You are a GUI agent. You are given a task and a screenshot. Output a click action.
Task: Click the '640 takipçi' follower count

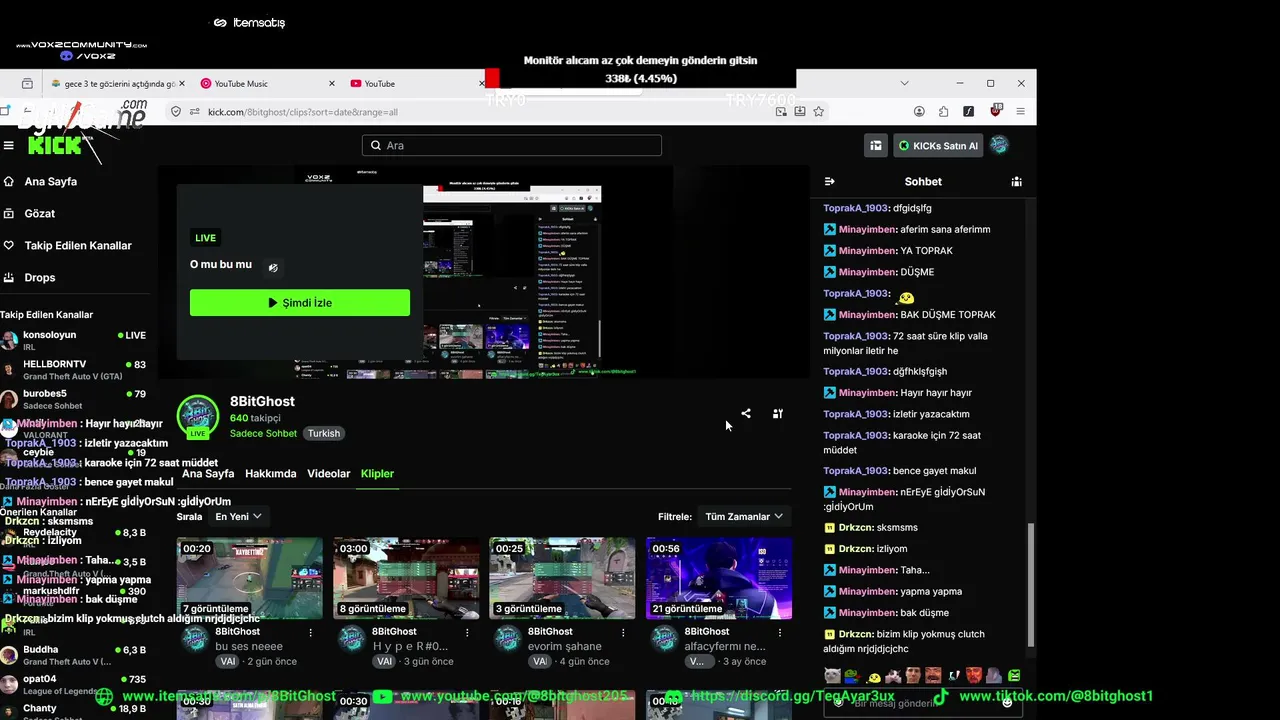[x=255, y=418]
